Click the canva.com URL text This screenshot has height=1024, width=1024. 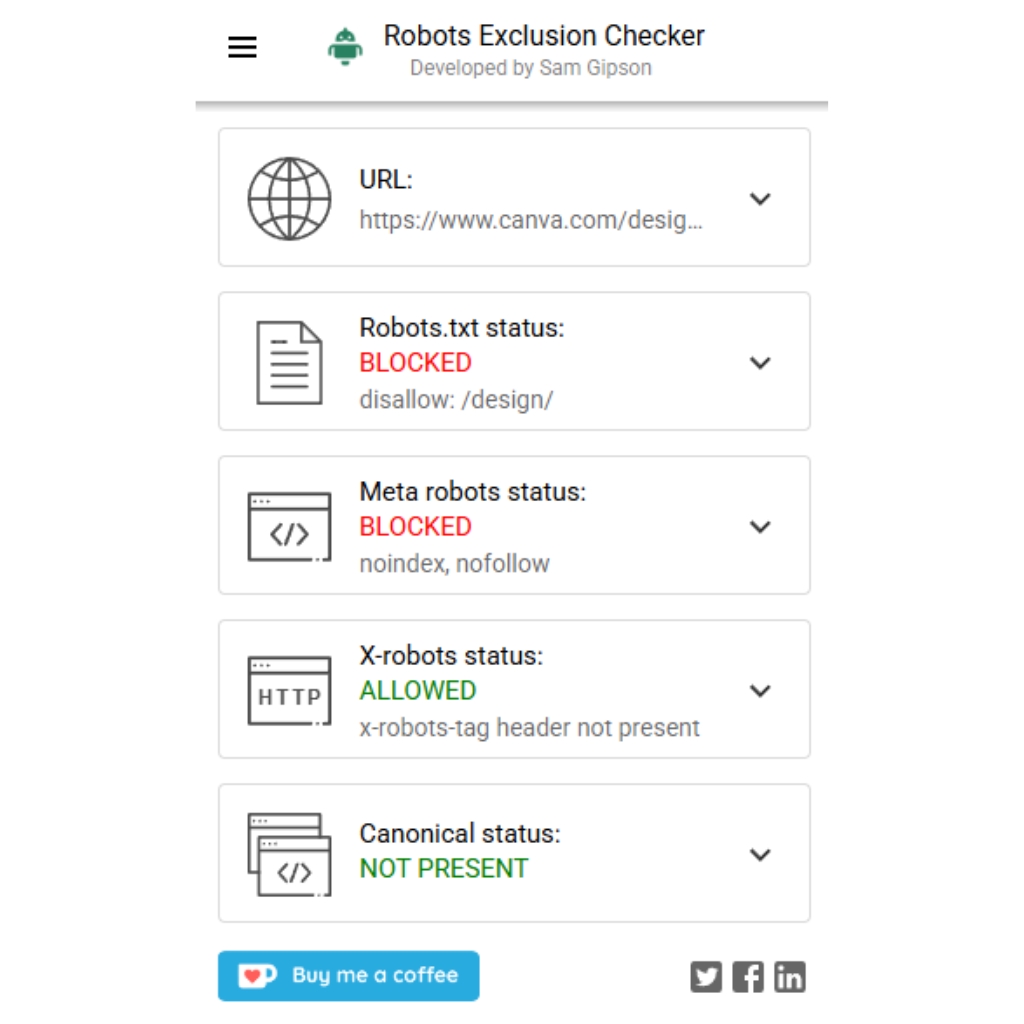[531, 220]
